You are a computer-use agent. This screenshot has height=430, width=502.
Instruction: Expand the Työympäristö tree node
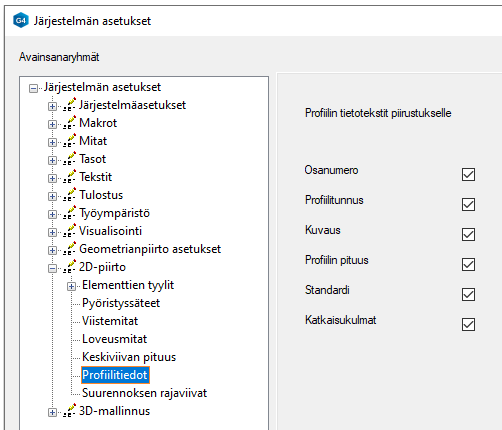[x=52, y=214]
